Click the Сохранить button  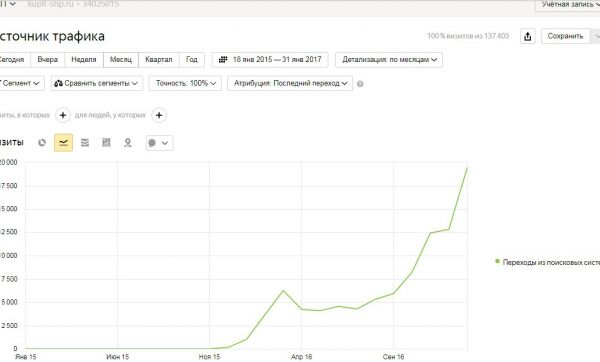click(565, 36)
